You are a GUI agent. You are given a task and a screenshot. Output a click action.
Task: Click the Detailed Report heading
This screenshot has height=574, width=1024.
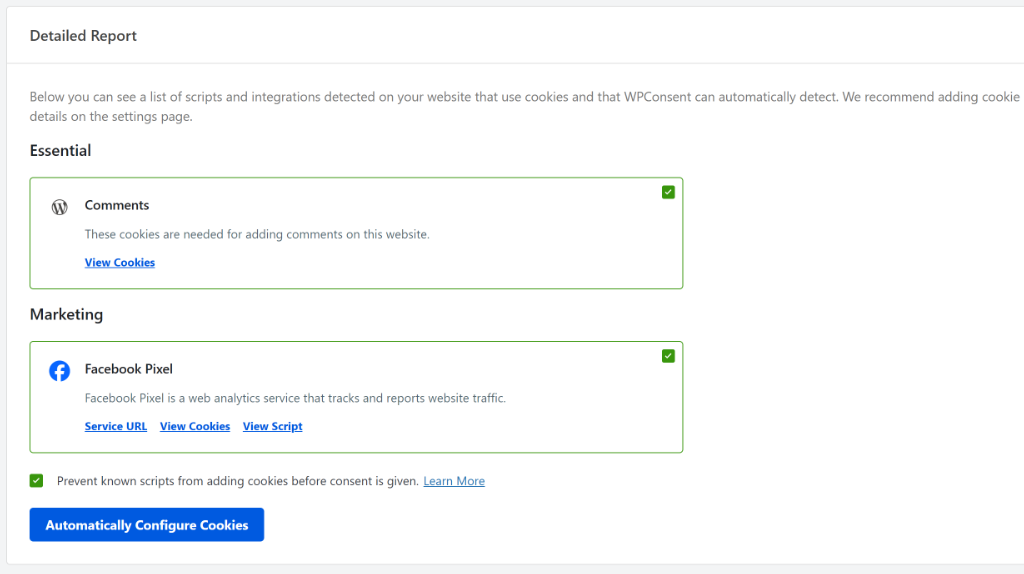pyautogui.click(x=83, y=36)
